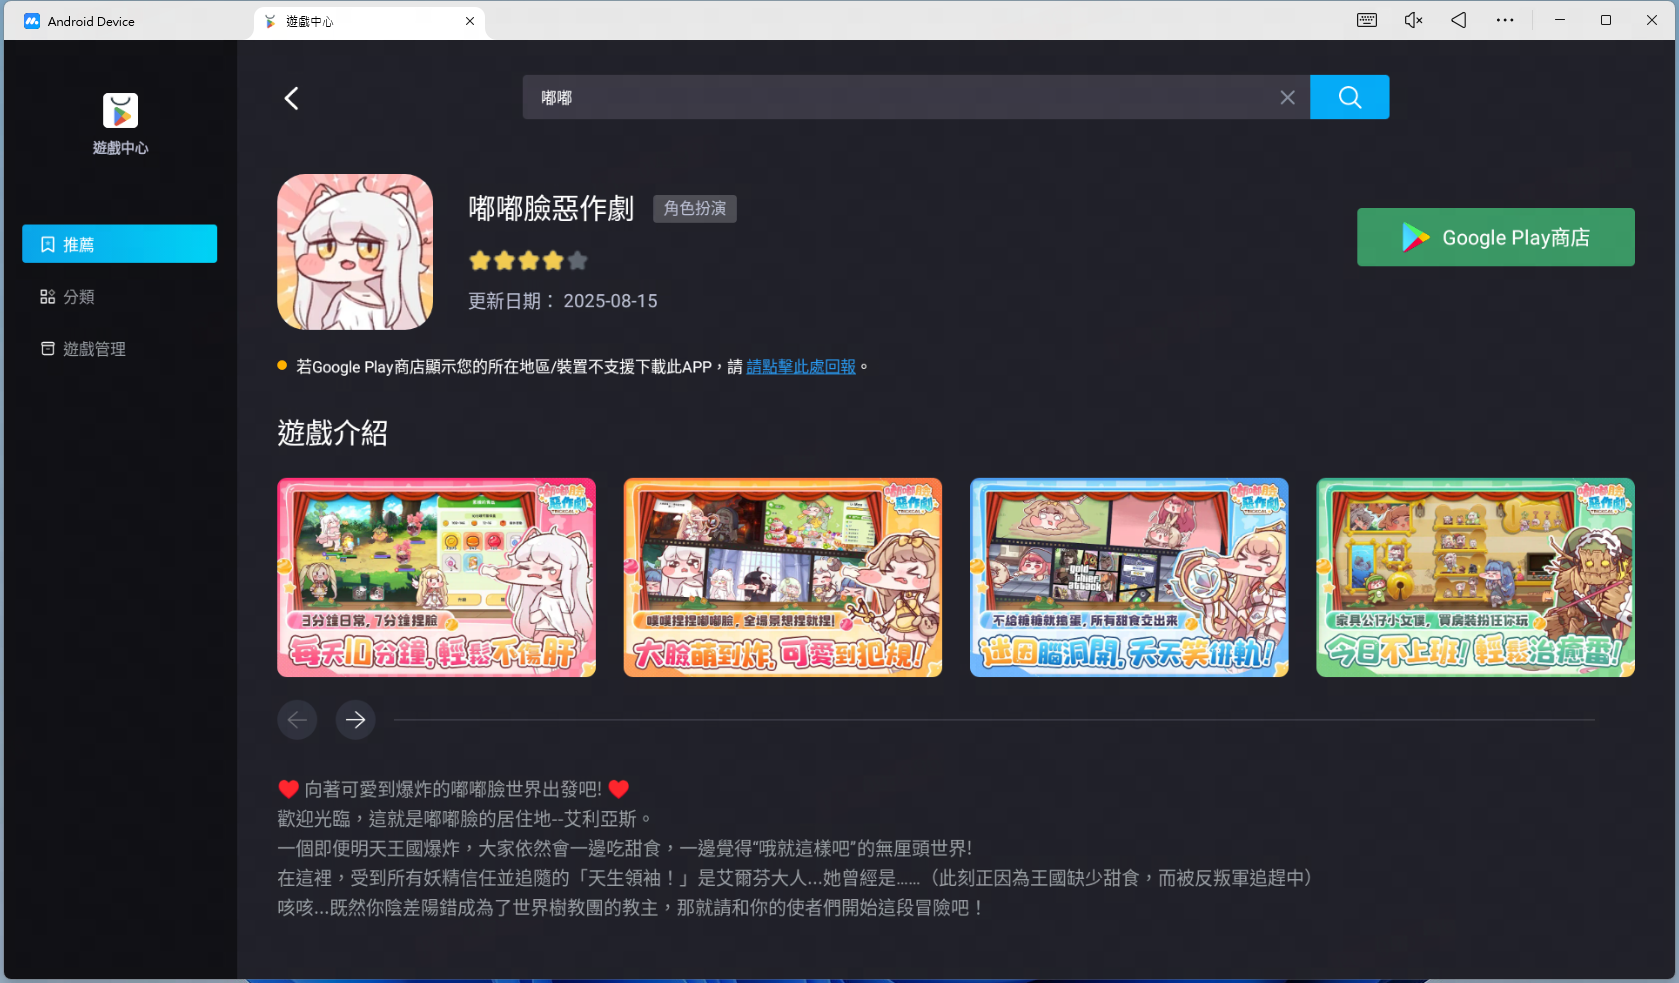
Task: Clear the search field with X icon
Action: [1287, 97]
